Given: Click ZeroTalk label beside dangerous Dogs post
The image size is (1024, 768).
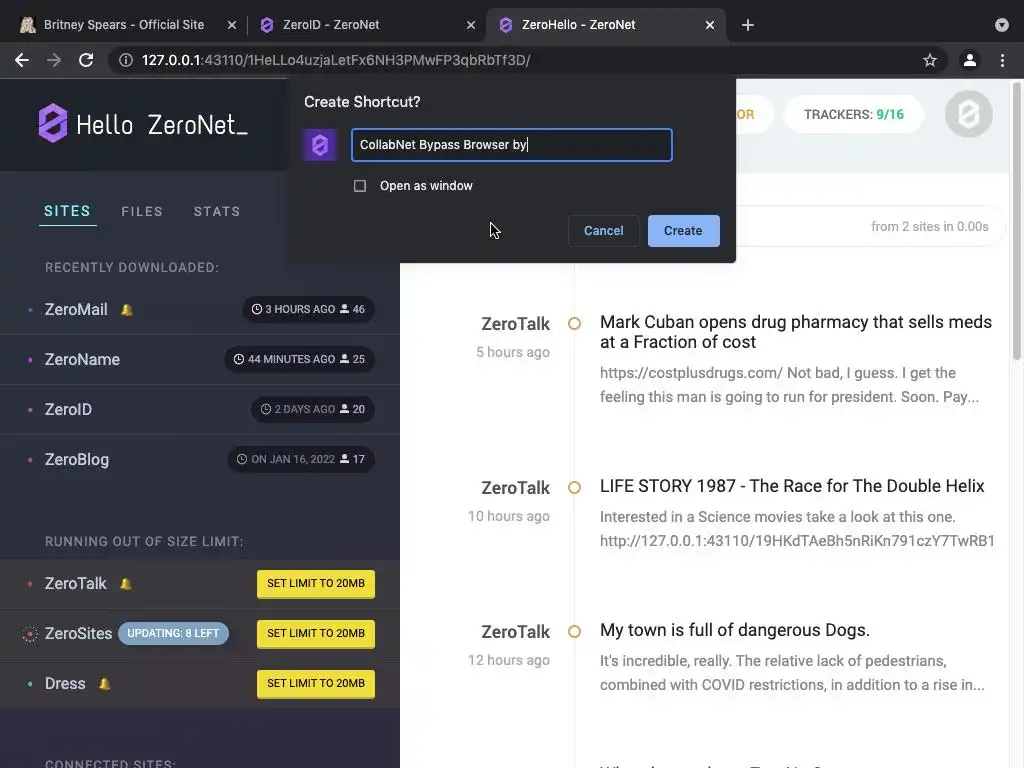Looking at the screenshot, I should 515,632.
